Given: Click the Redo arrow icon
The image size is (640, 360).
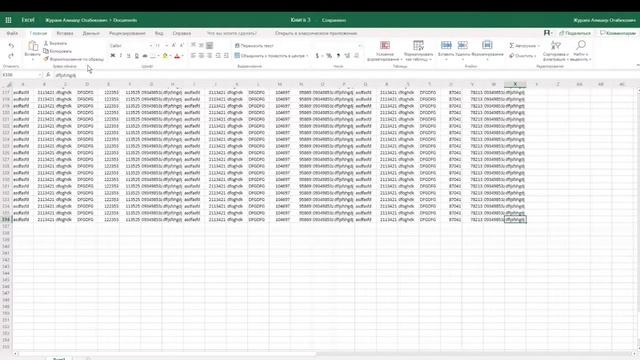Looking at the screenshot, I should click(x=11, y=56).
